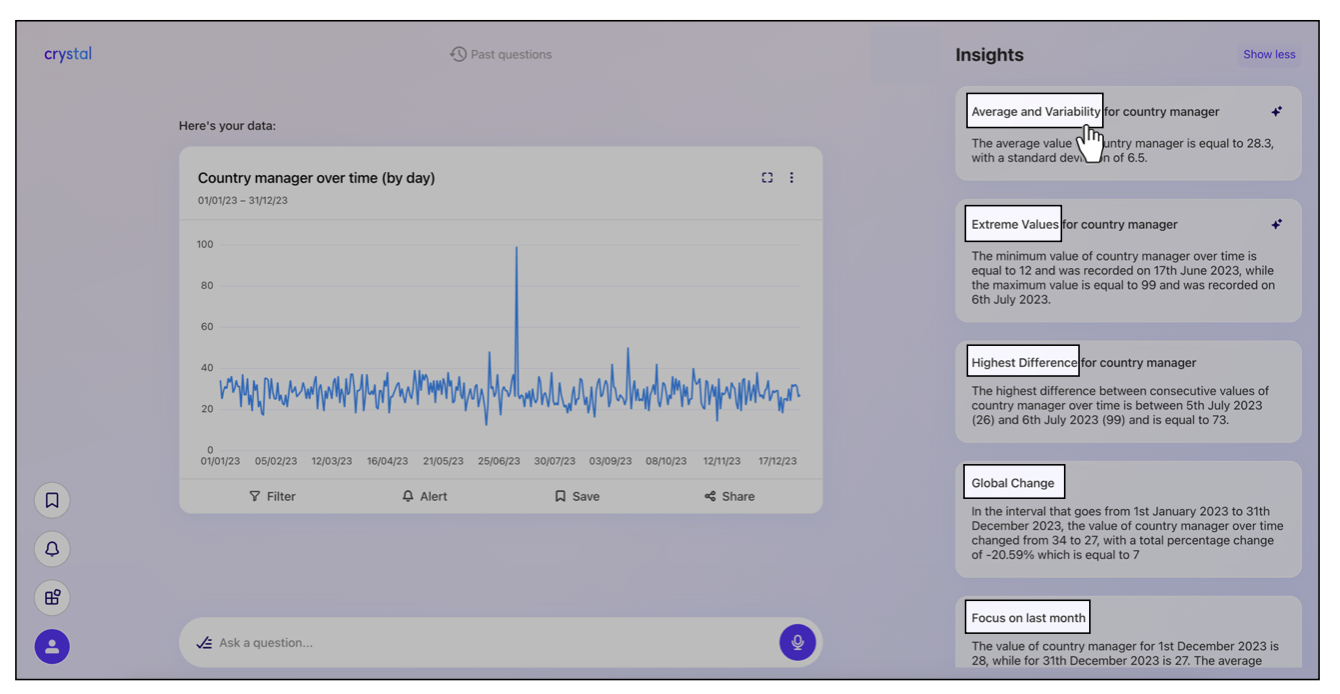The width and height of the screenshot is (1340, 694).
Task: Save the Country manager chart
Action: click(x=577, y=496)
